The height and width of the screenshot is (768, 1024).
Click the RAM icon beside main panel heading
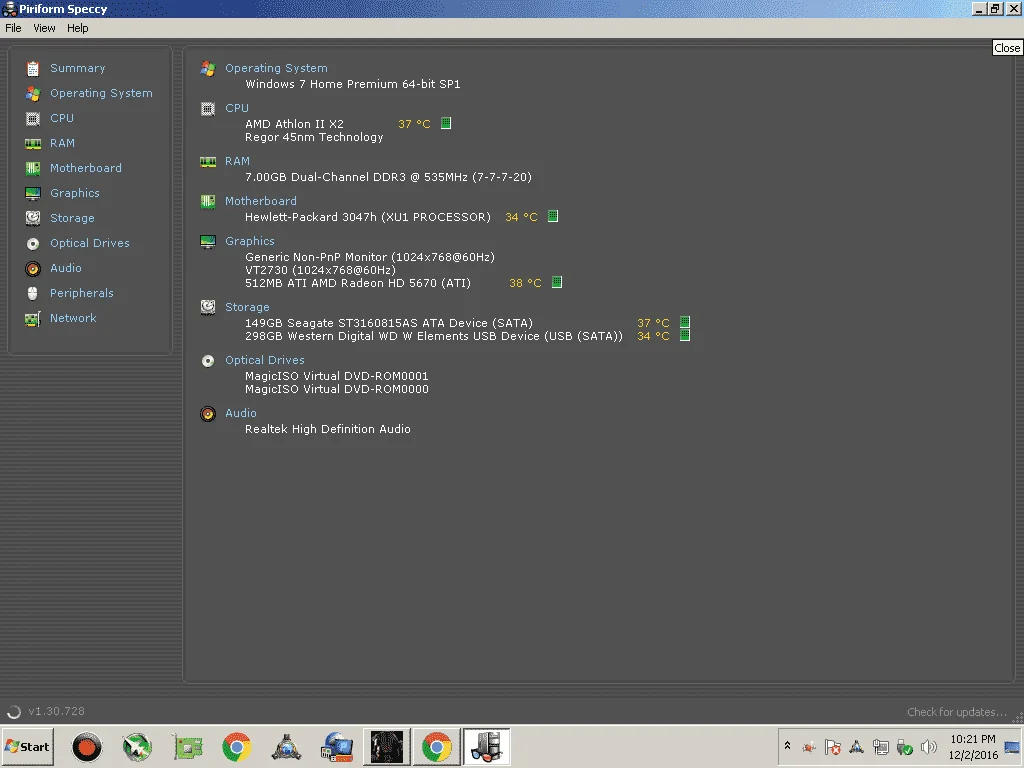point(208,162)
